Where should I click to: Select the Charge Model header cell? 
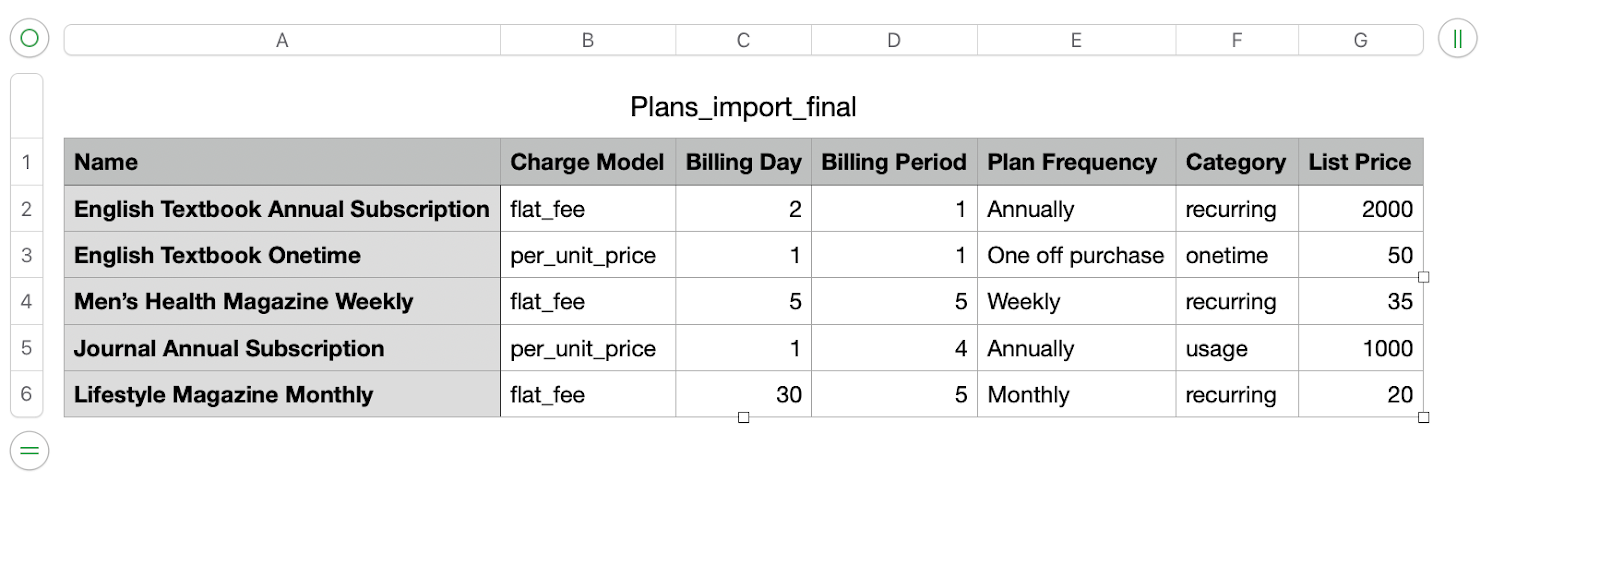coord(588,162)
